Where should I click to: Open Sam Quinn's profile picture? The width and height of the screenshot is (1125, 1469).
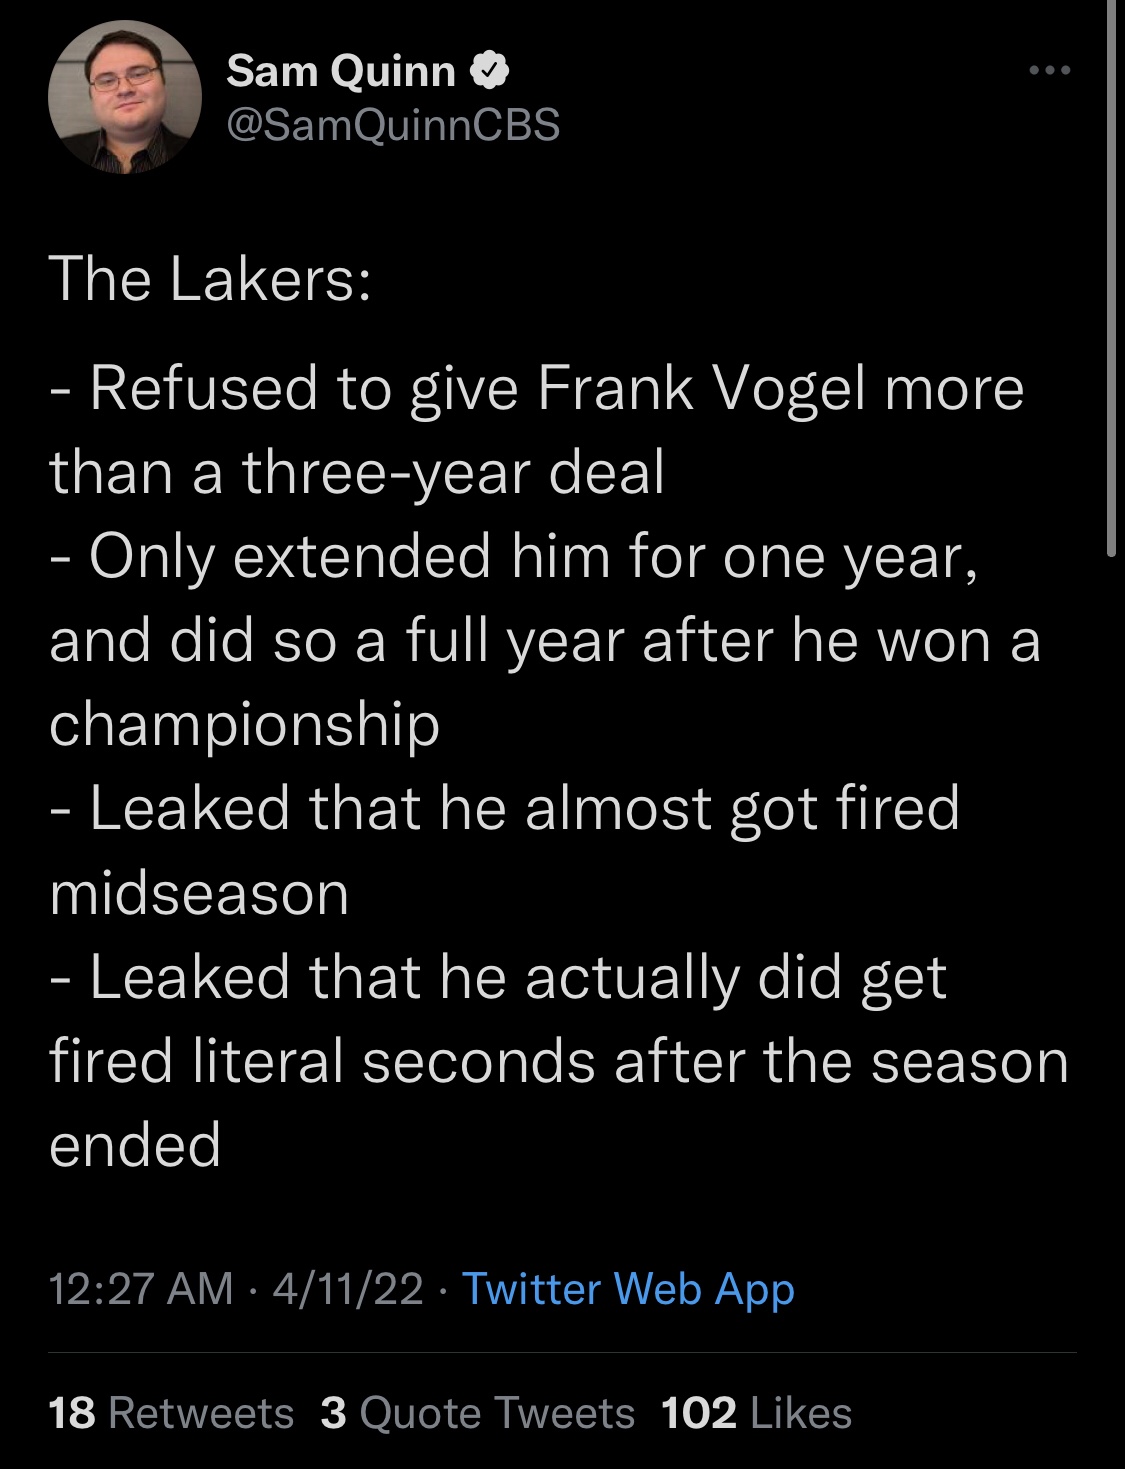[x=125, y=97]
